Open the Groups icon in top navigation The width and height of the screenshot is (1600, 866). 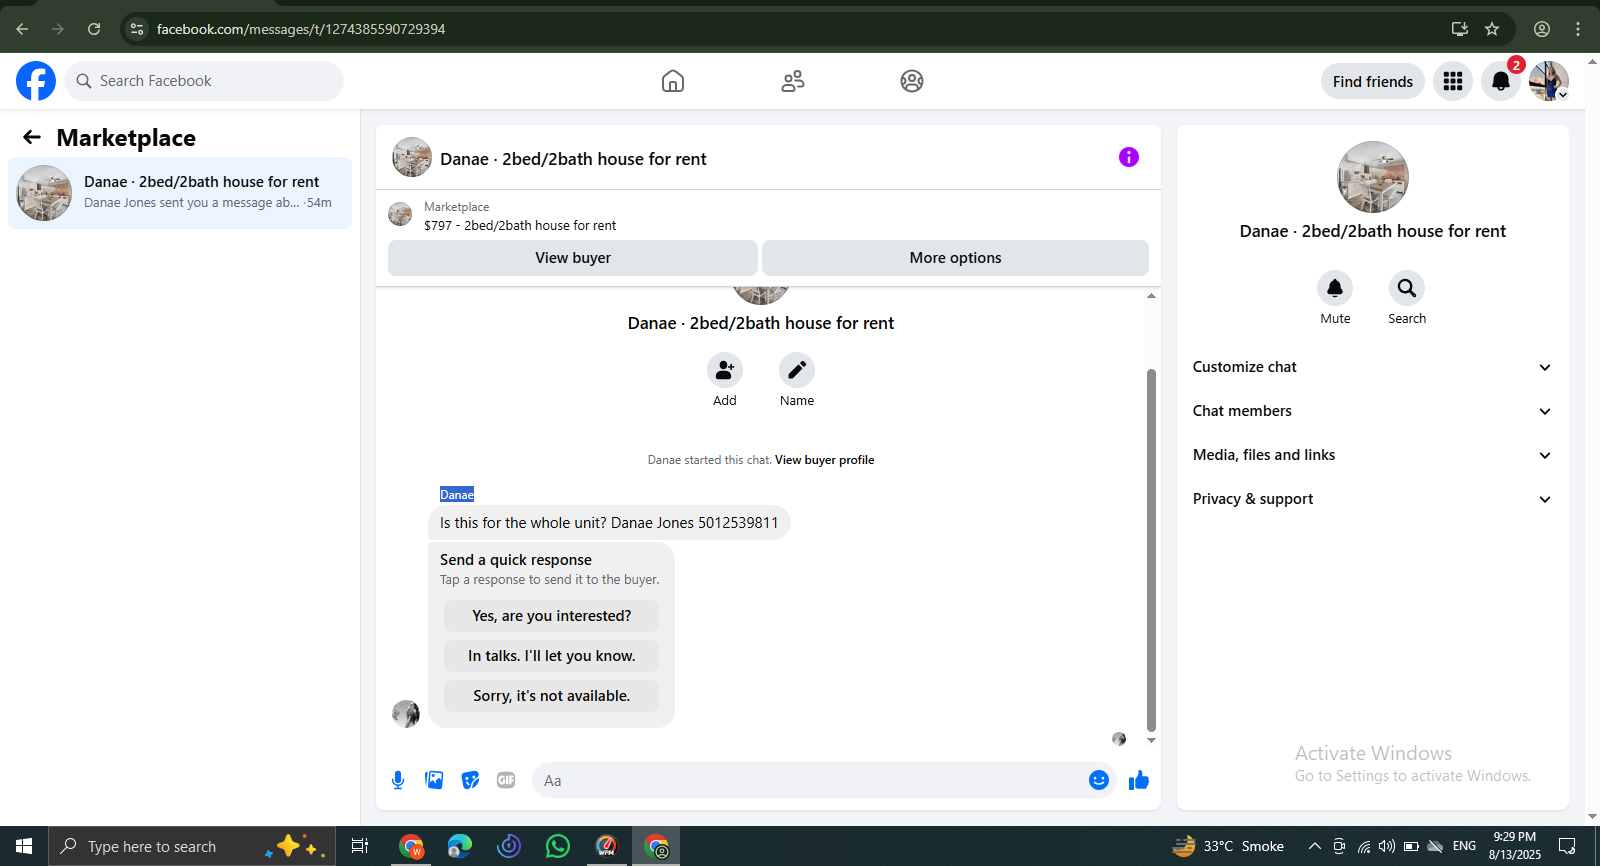point(912,81)
